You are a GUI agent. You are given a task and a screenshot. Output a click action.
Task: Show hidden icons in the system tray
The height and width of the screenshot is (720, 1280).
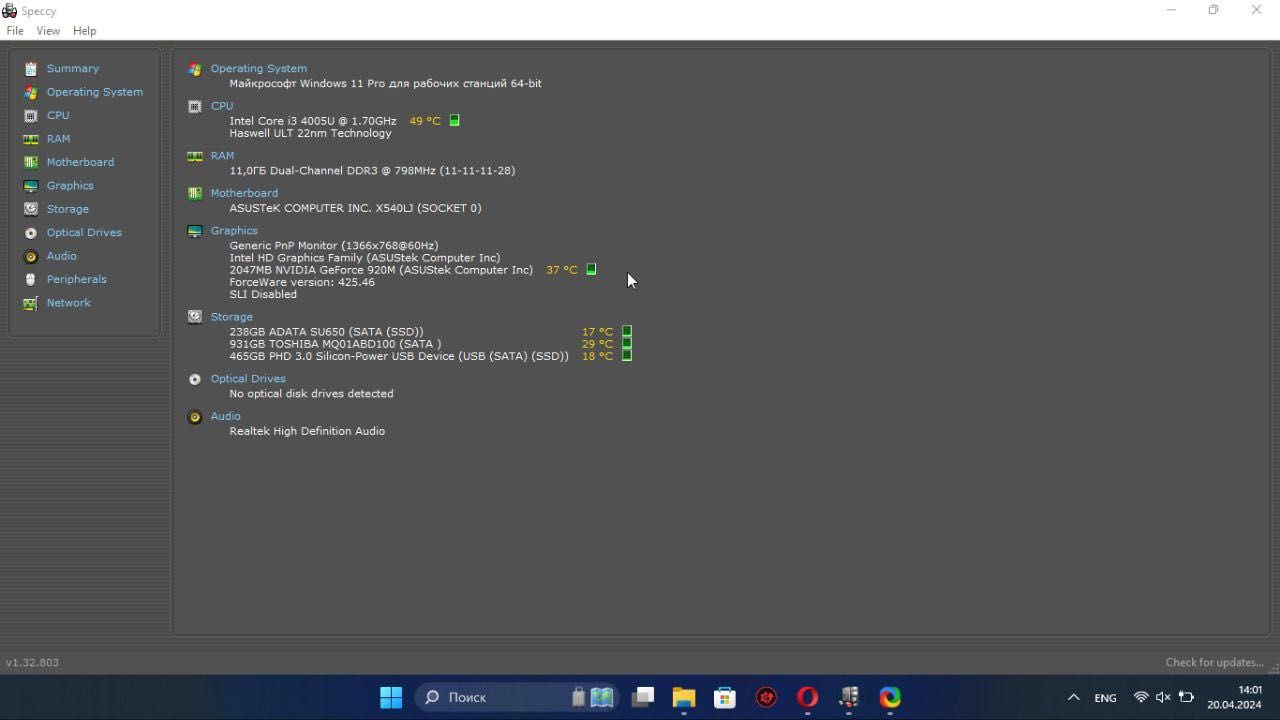[1073, 697]
